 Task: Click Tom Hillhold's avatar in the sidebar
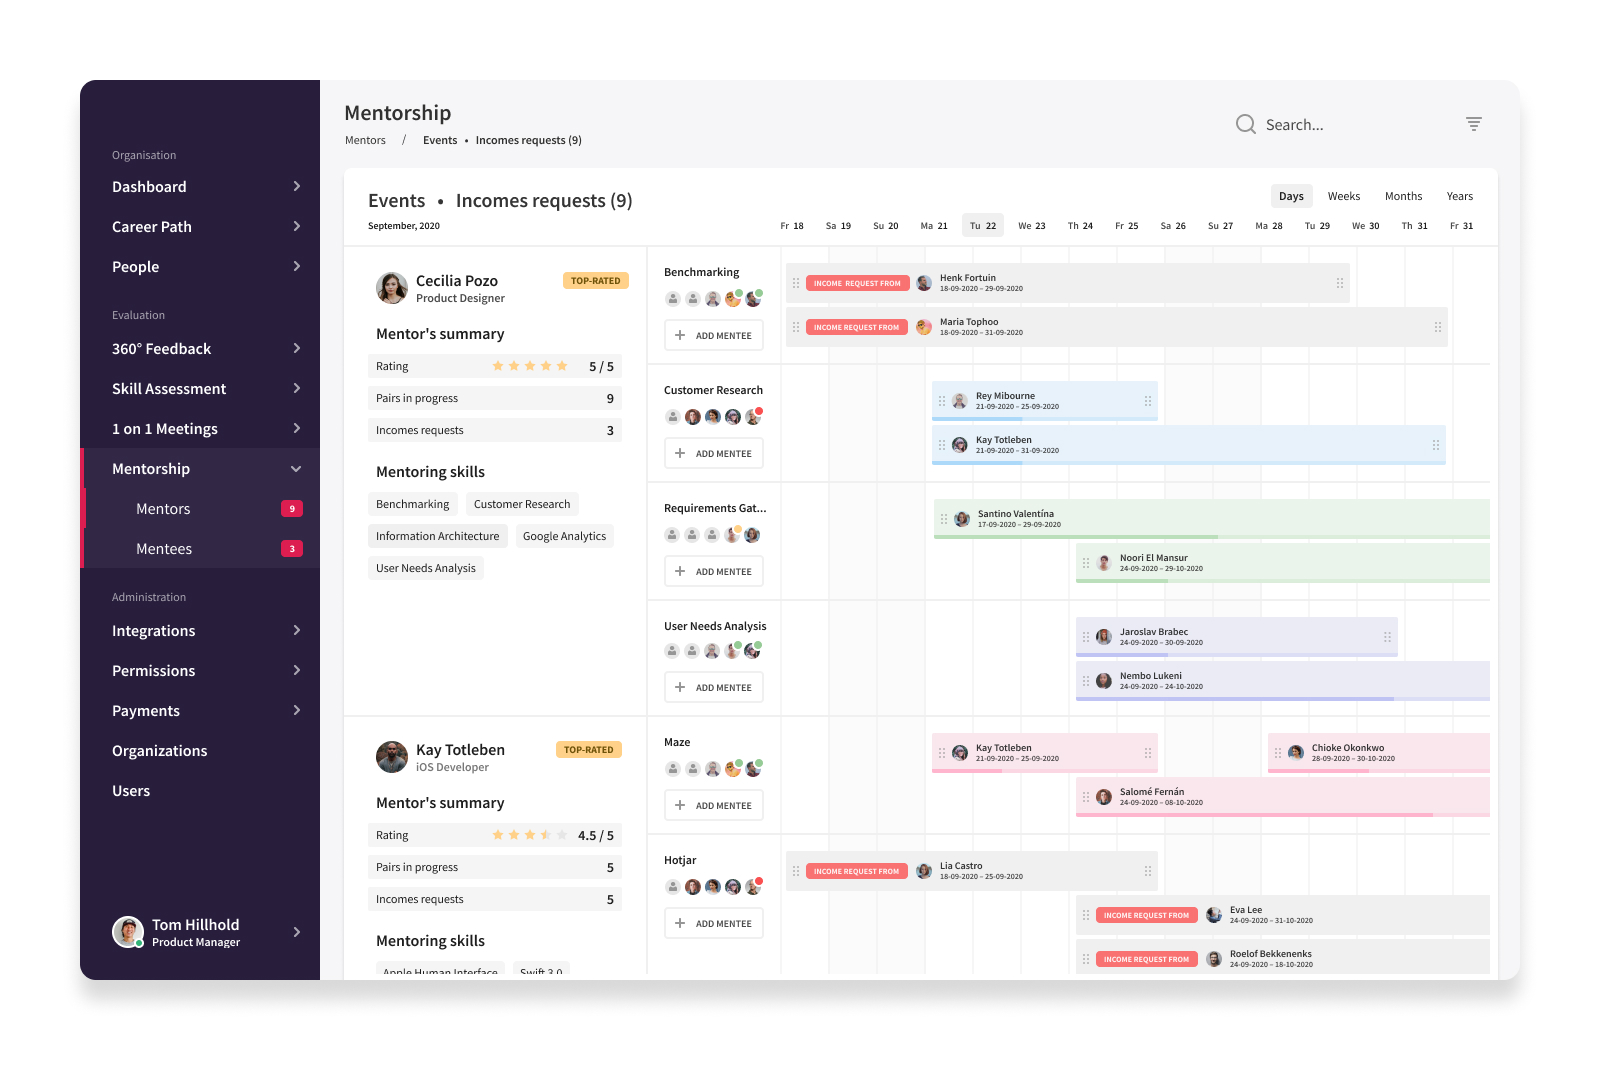tap(128, 932)
